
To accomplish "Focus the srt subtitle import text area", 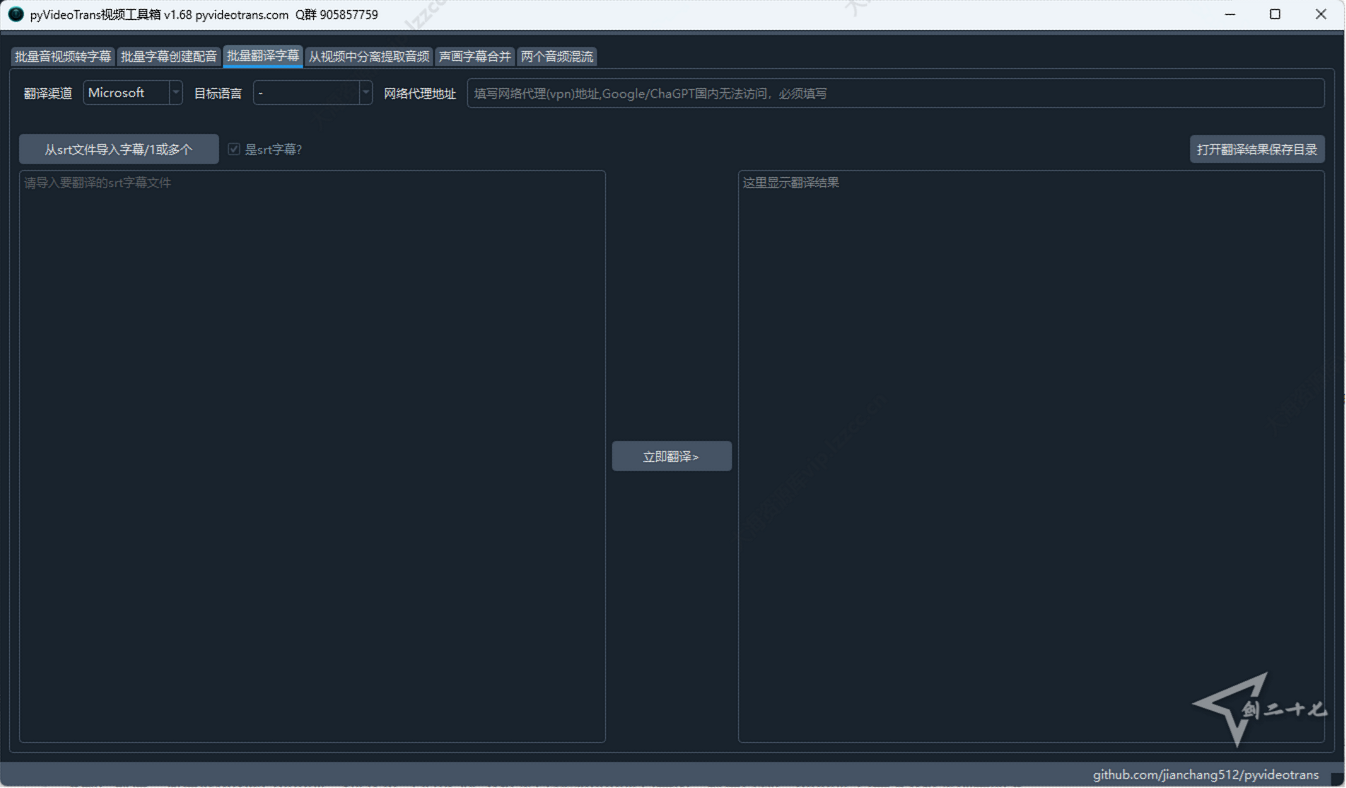I will pos(312,456).
